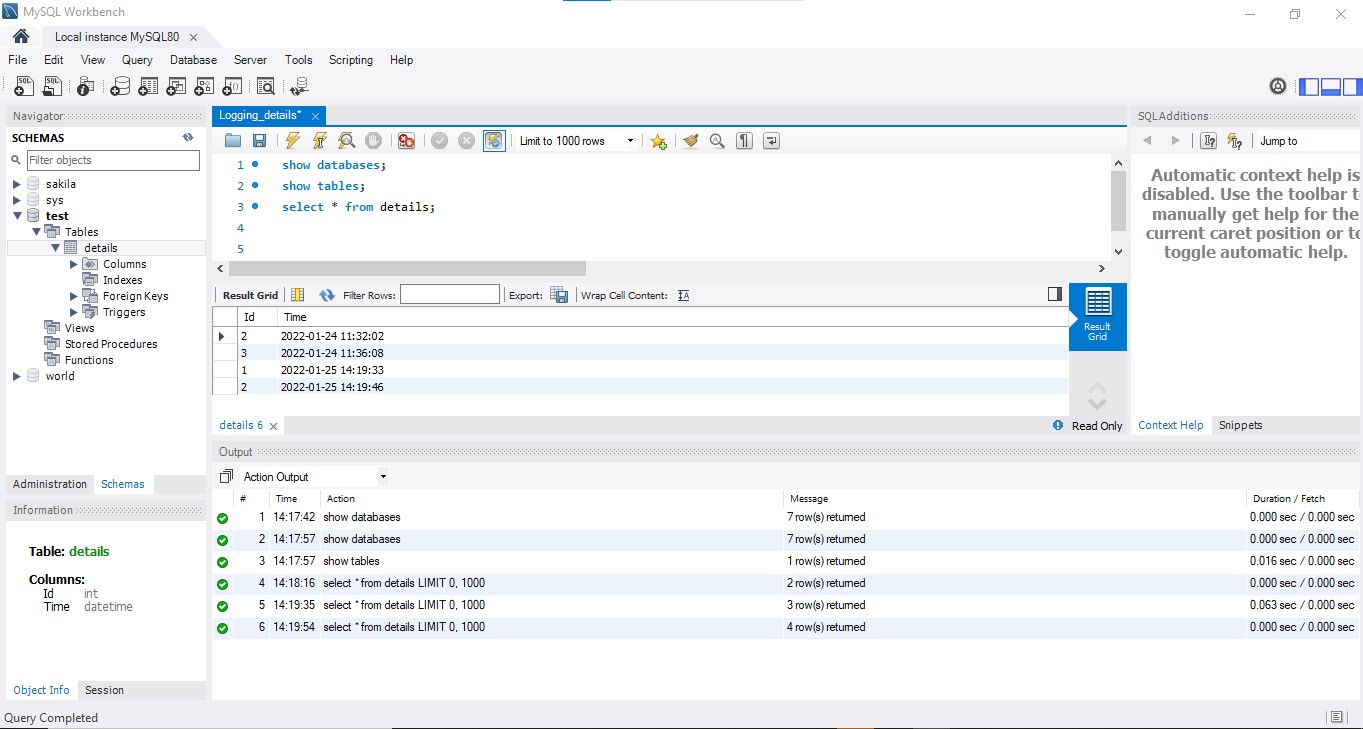Open the inspector for selected object
This screenshot has width=1363, height=729.
click(x=85, y=87)
